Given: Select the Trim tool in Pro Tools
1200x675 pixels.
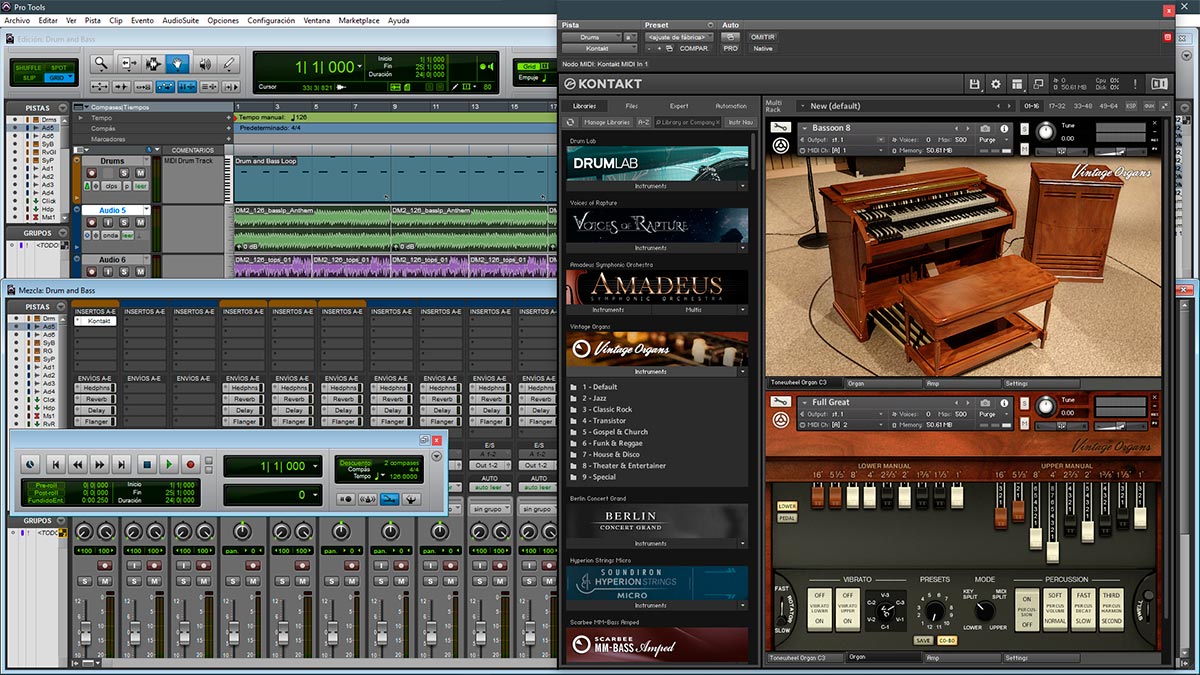Looking at the screenshot, I should (128, 64).
